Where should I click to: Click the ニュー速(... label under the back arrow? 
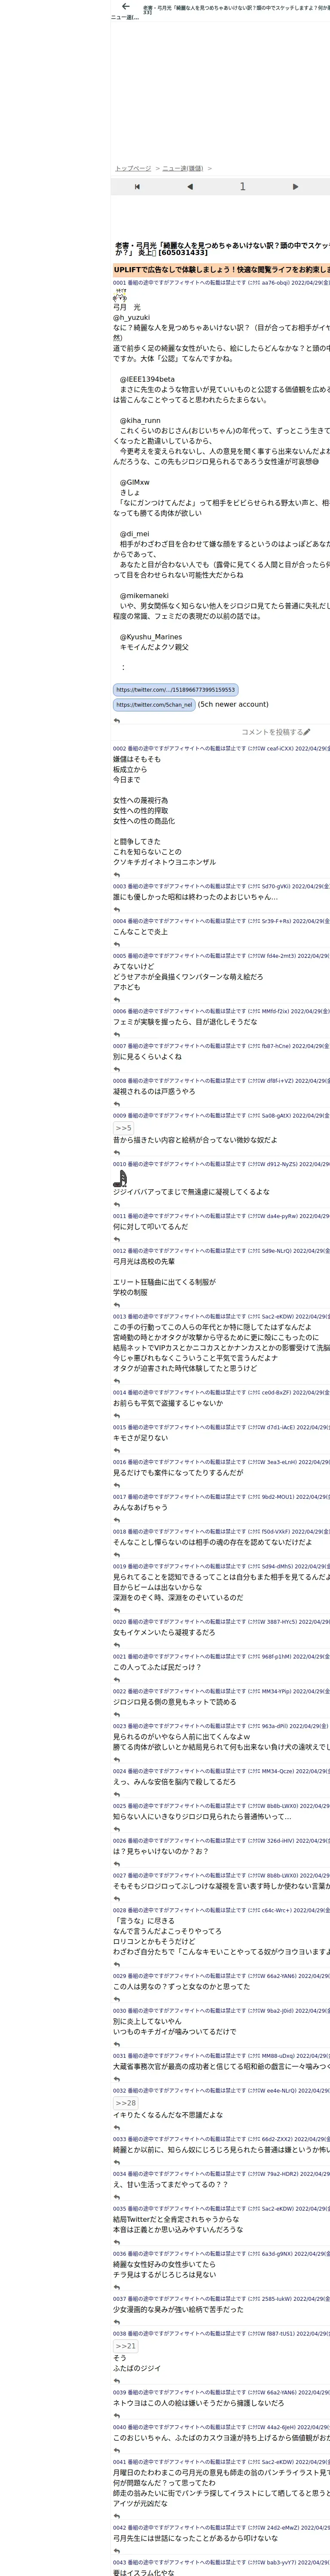point(125,17)
